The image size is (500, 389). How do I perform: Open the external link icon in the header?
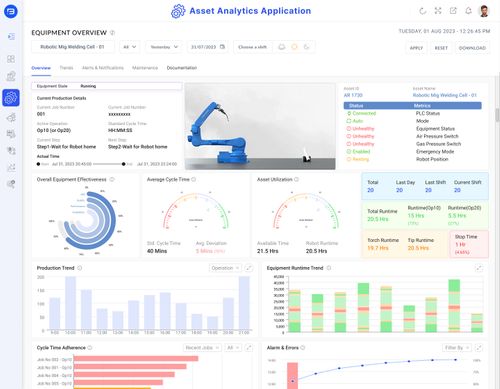(x=453, y=11)
